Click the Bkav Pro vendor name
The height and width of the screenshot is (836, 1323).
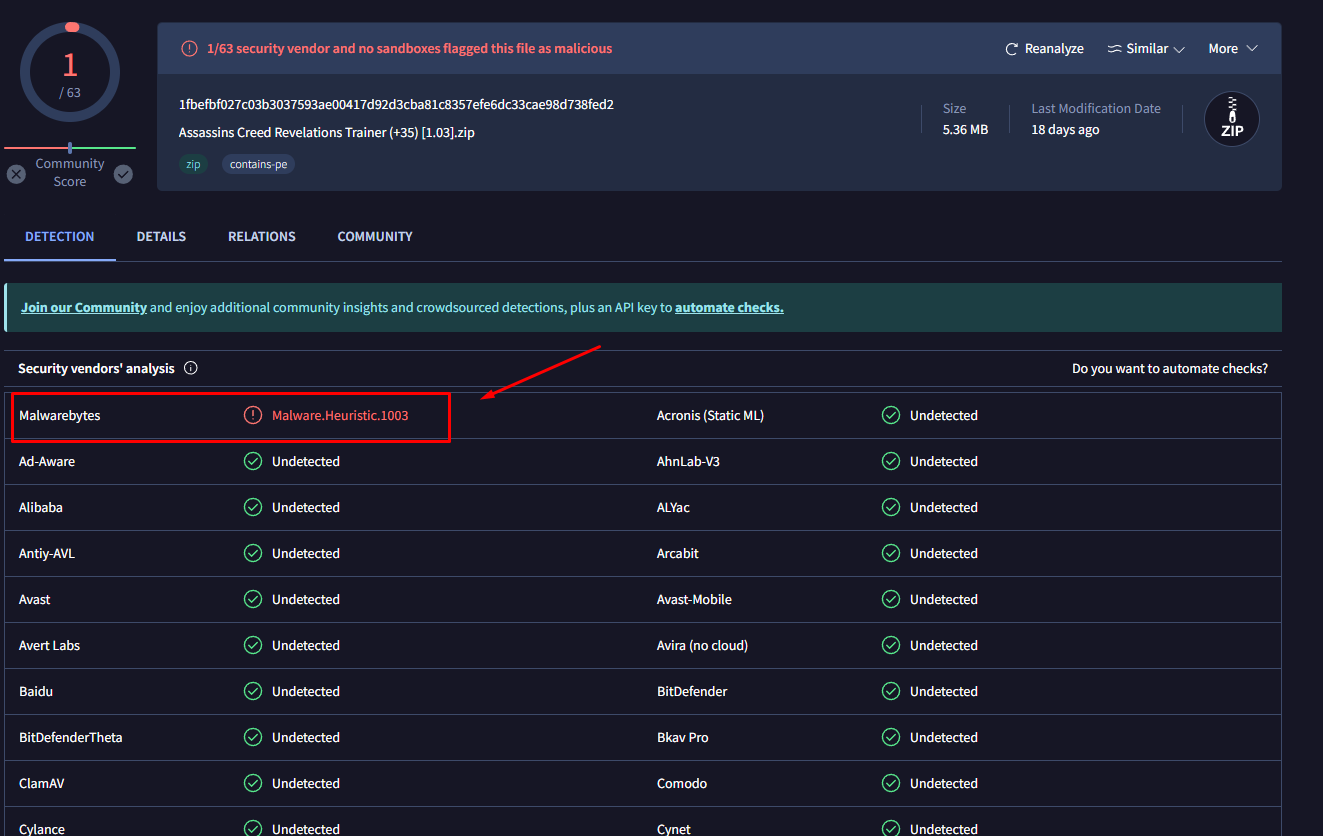tap(683, 737)
